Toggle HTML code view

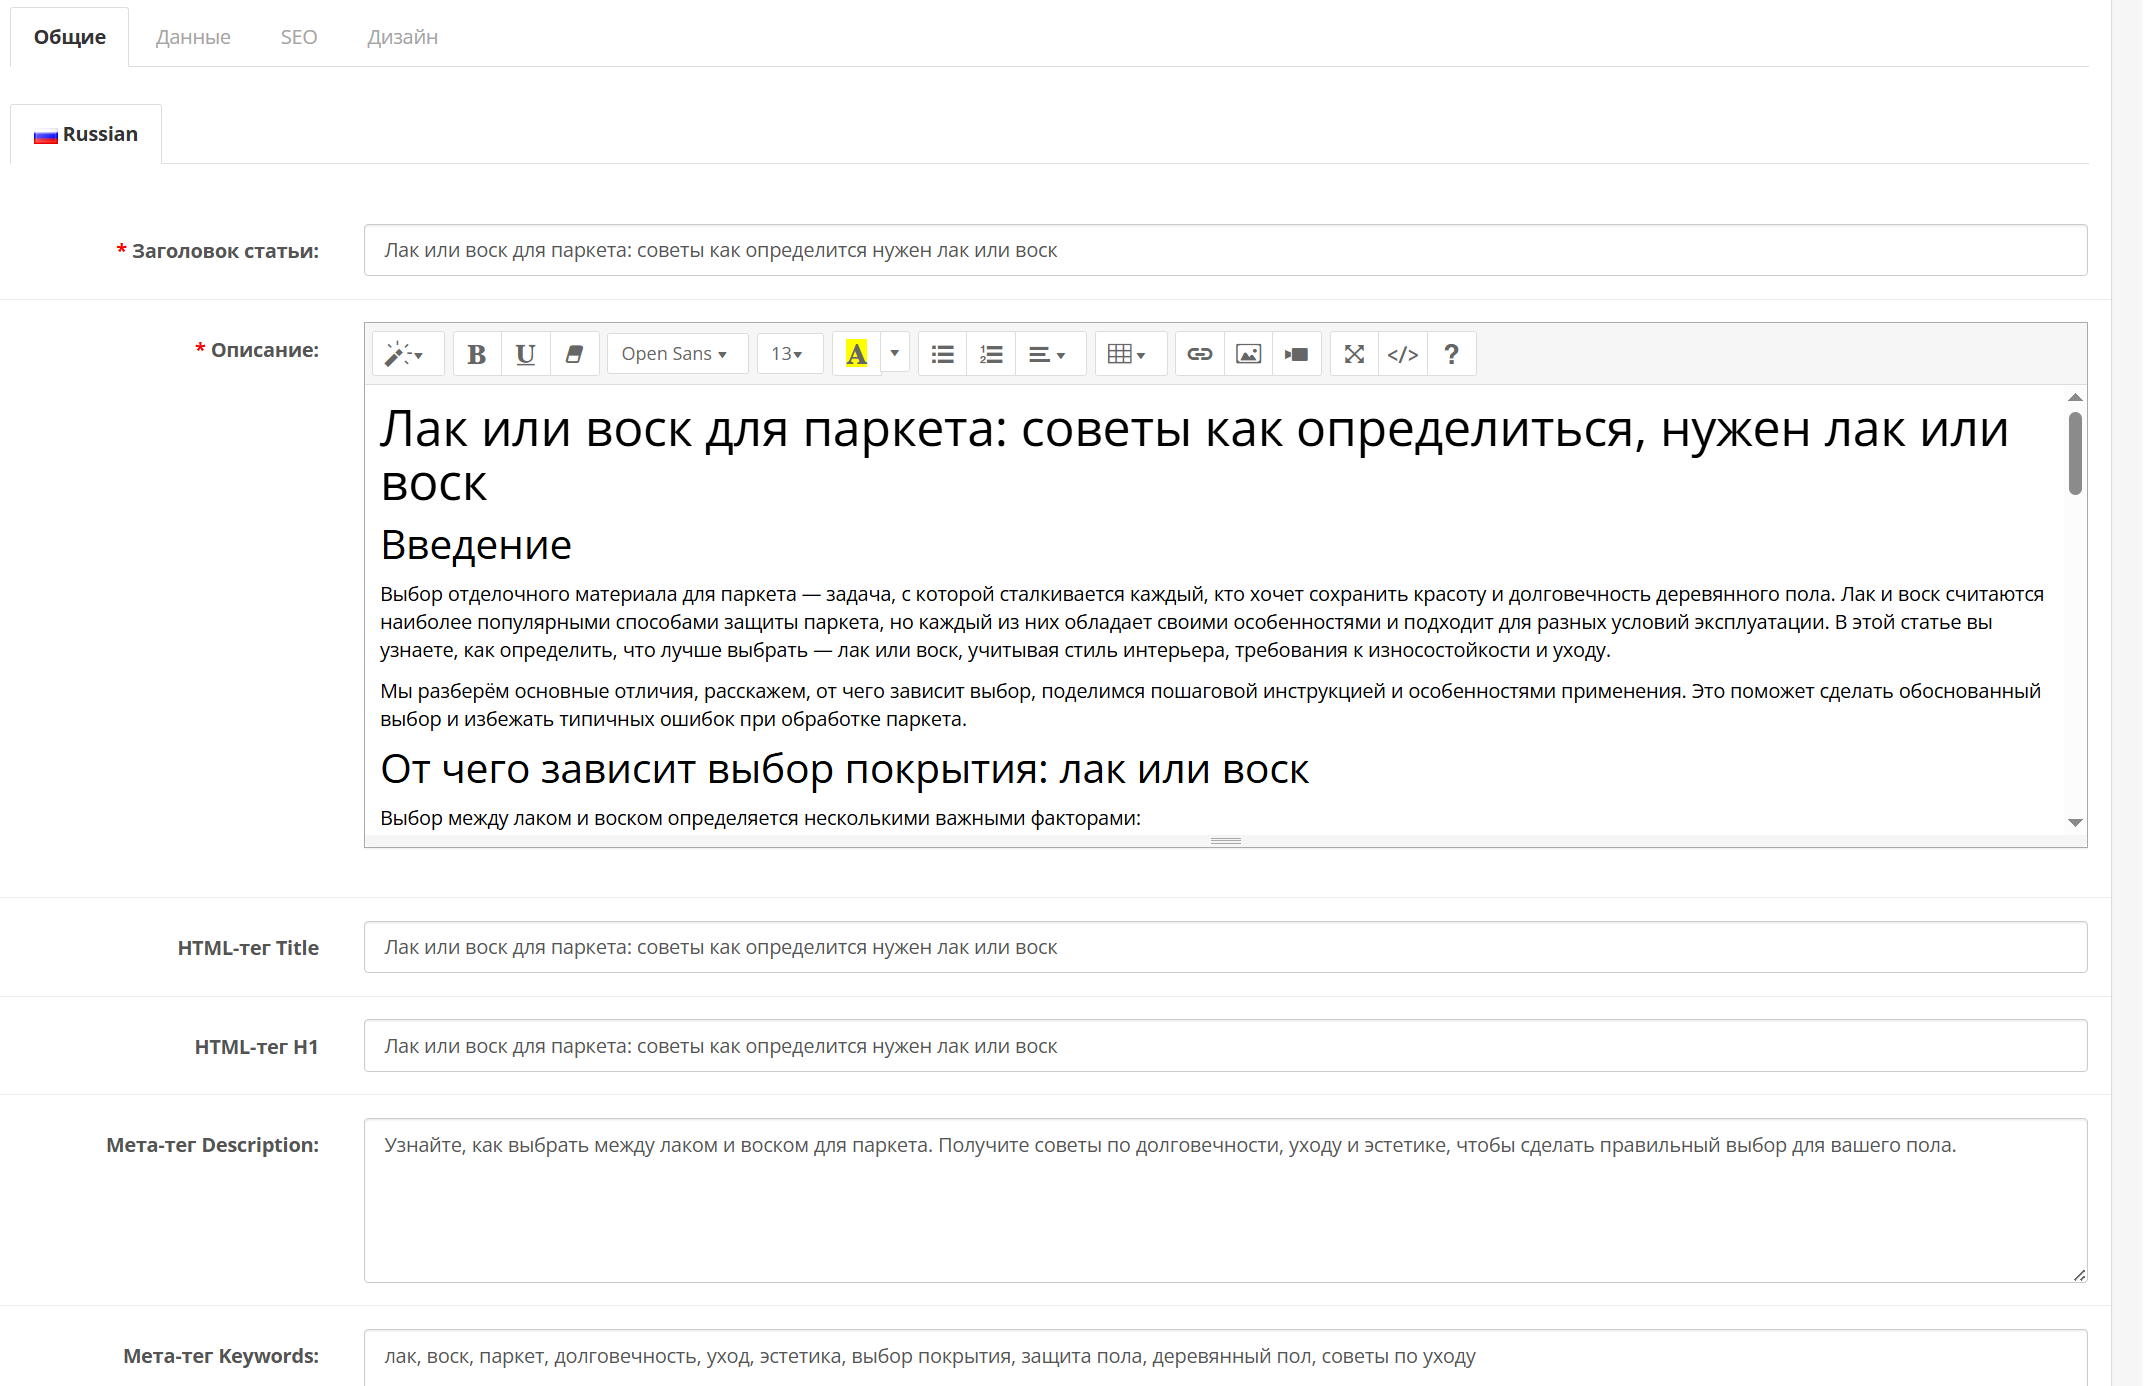[1402, 354]
